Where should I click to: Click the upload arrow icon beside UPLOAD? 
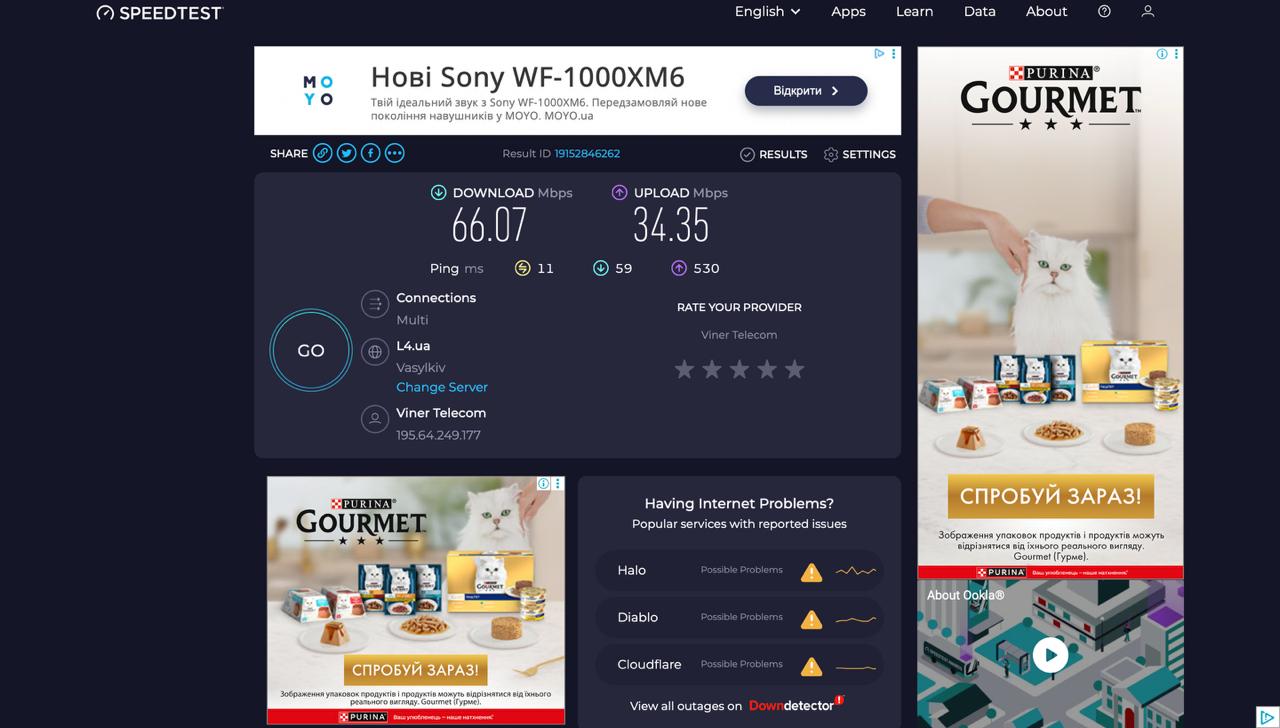[x=619, y=193]
